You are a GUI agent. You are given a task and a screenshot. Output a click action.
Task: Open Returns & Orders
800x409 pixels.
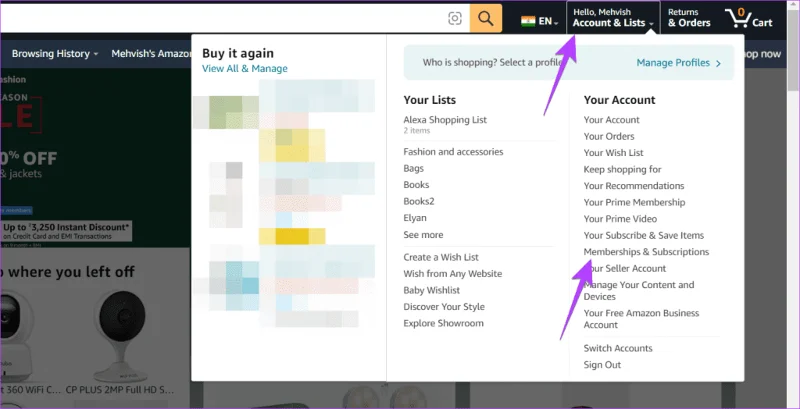tap(689, 18)
